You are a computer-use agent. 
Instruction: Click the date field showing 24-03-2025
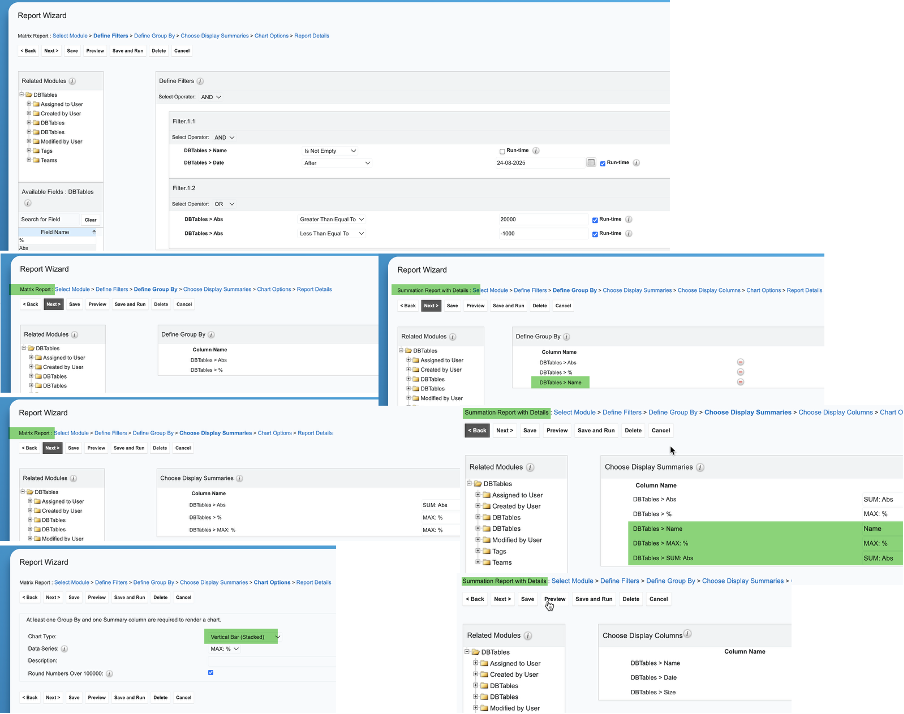[x=539, y=163]
